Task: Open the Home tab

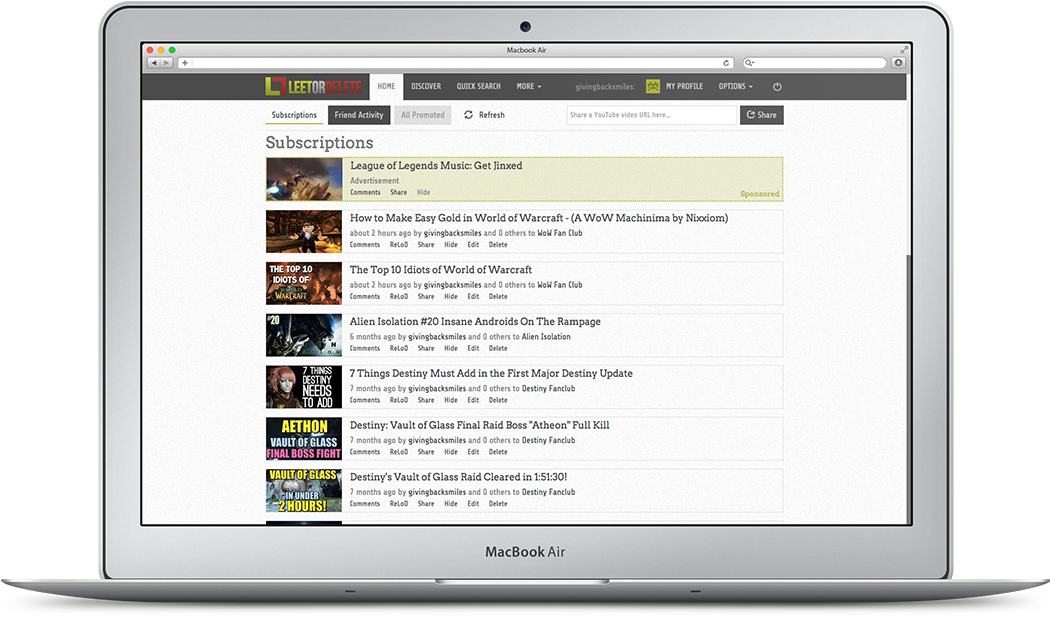Action: tap(386, 86)
